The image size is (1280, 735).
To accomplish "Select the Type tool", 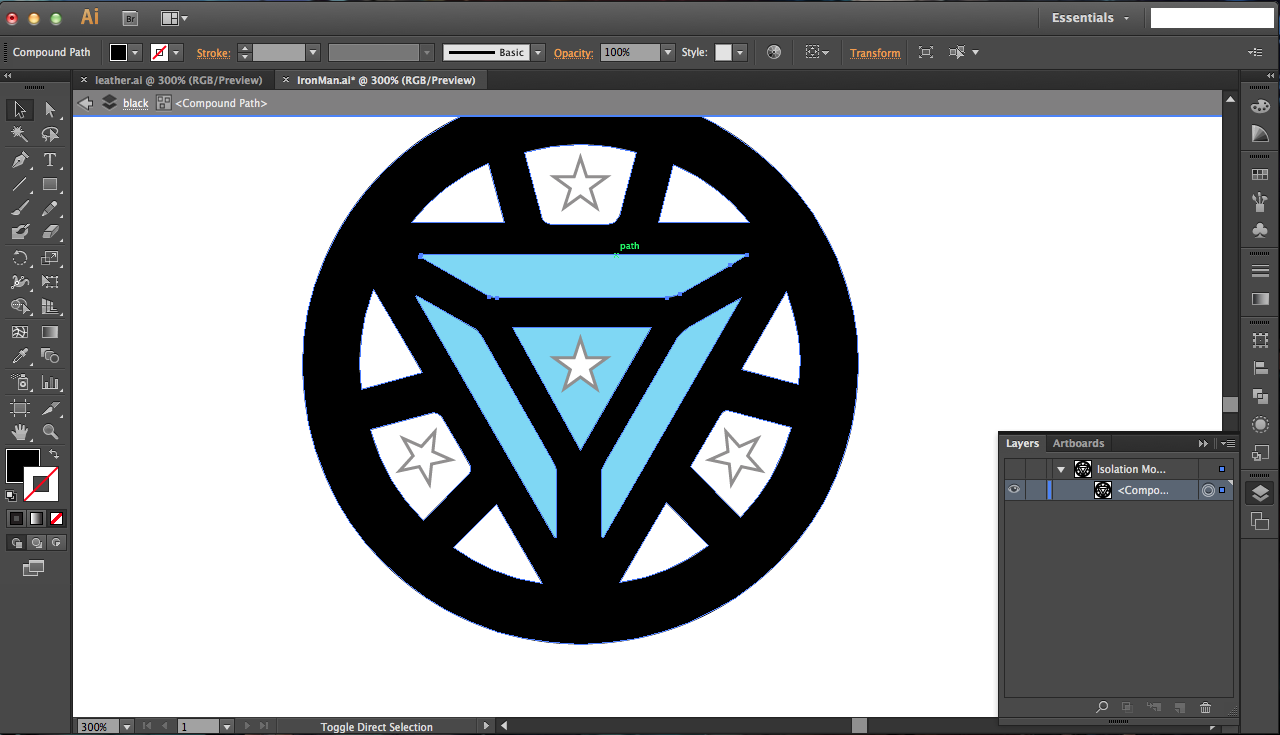I will coord(49,159).
